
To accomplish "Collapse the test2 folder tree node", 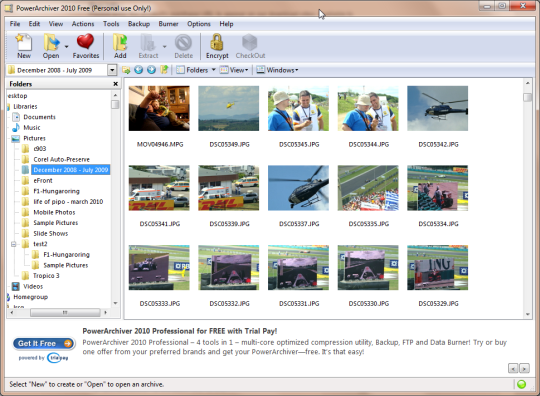I will point(13,244).
